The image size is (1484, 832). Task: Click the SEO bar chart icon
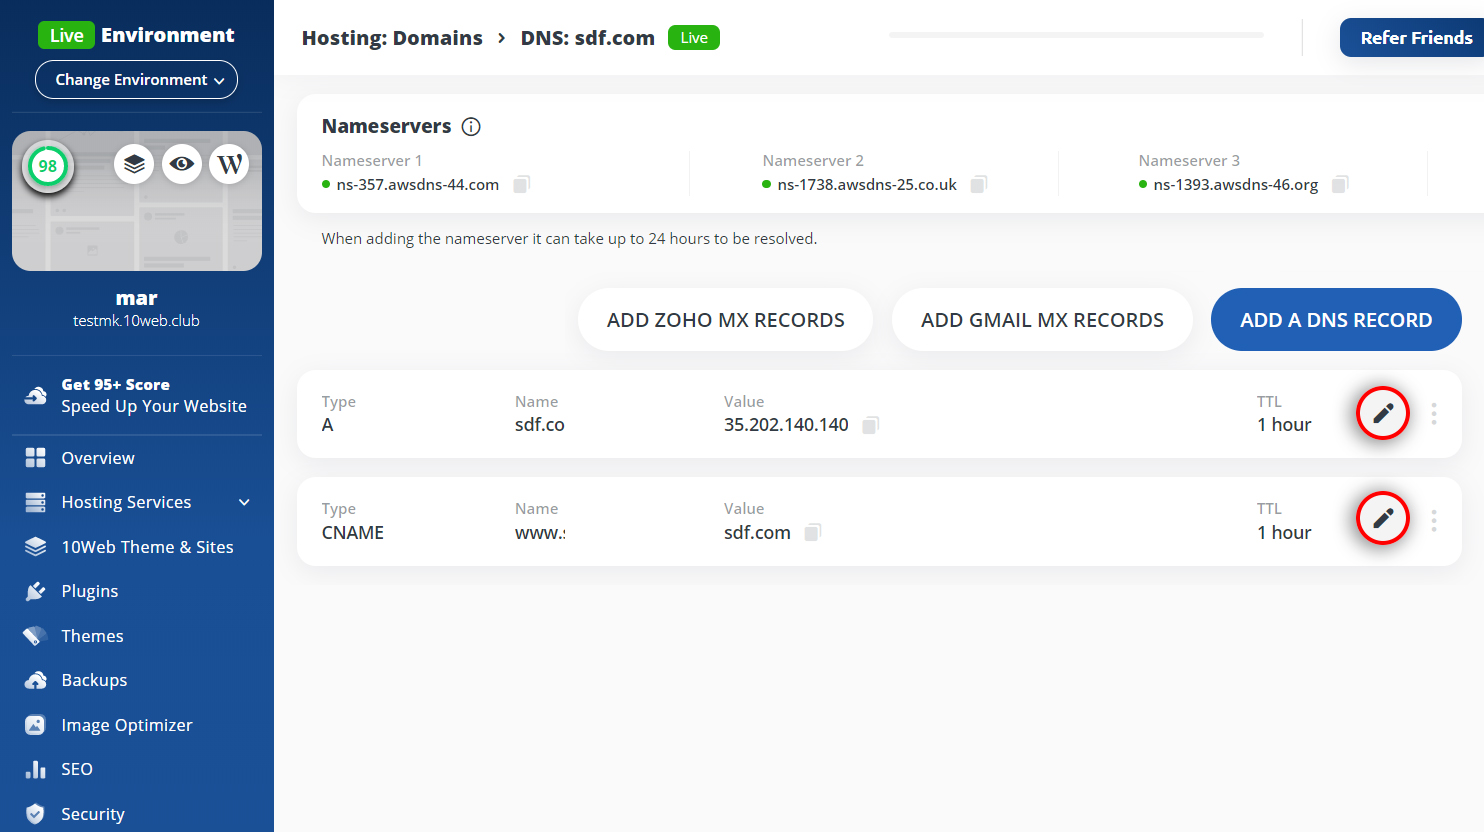(x=36, y=769)
